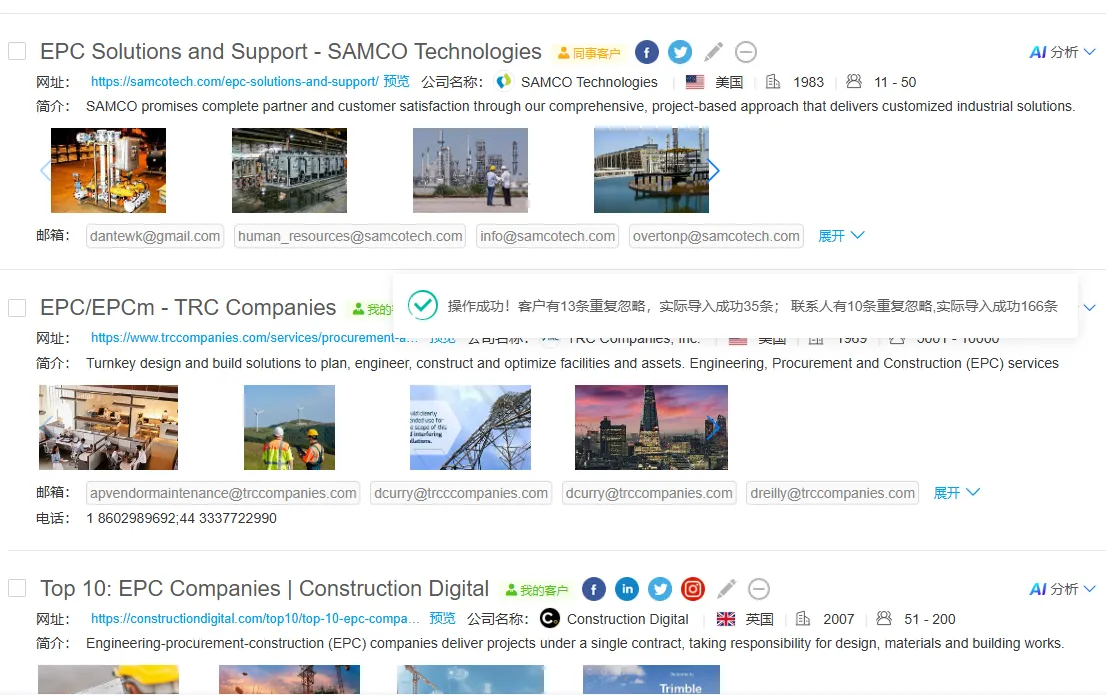Show next TRC Companies images with right arrow

tap(714, 427)
